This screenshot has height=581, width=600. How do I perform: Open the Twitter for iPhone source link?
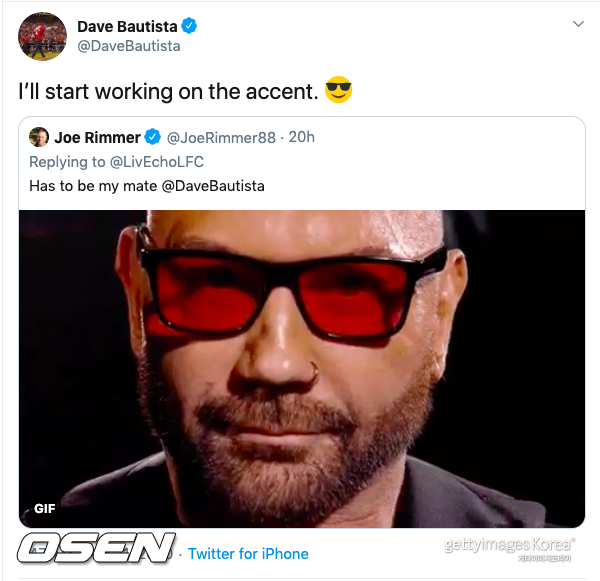point(248,553)
